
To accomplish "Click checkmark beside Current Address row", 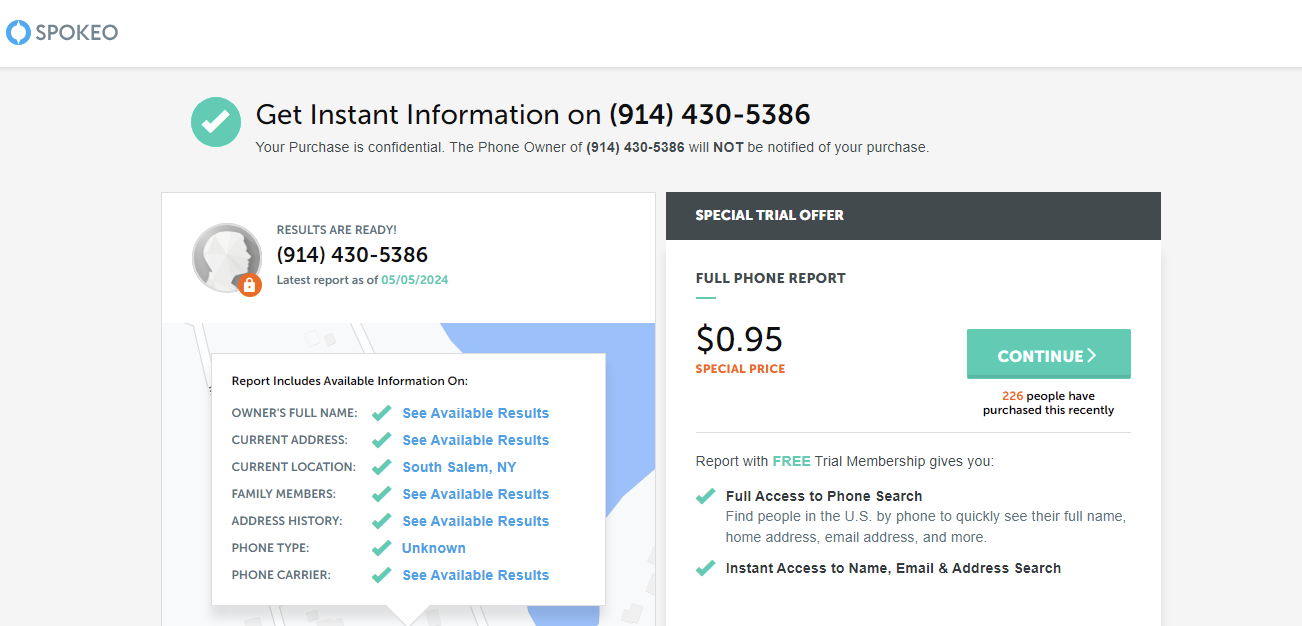I will tap(381, 440).
